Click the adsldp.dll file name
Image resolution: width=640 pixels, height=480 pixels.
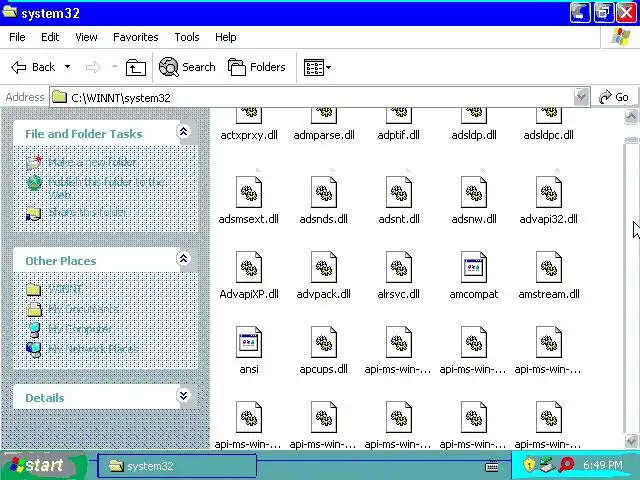coord(474,135)
